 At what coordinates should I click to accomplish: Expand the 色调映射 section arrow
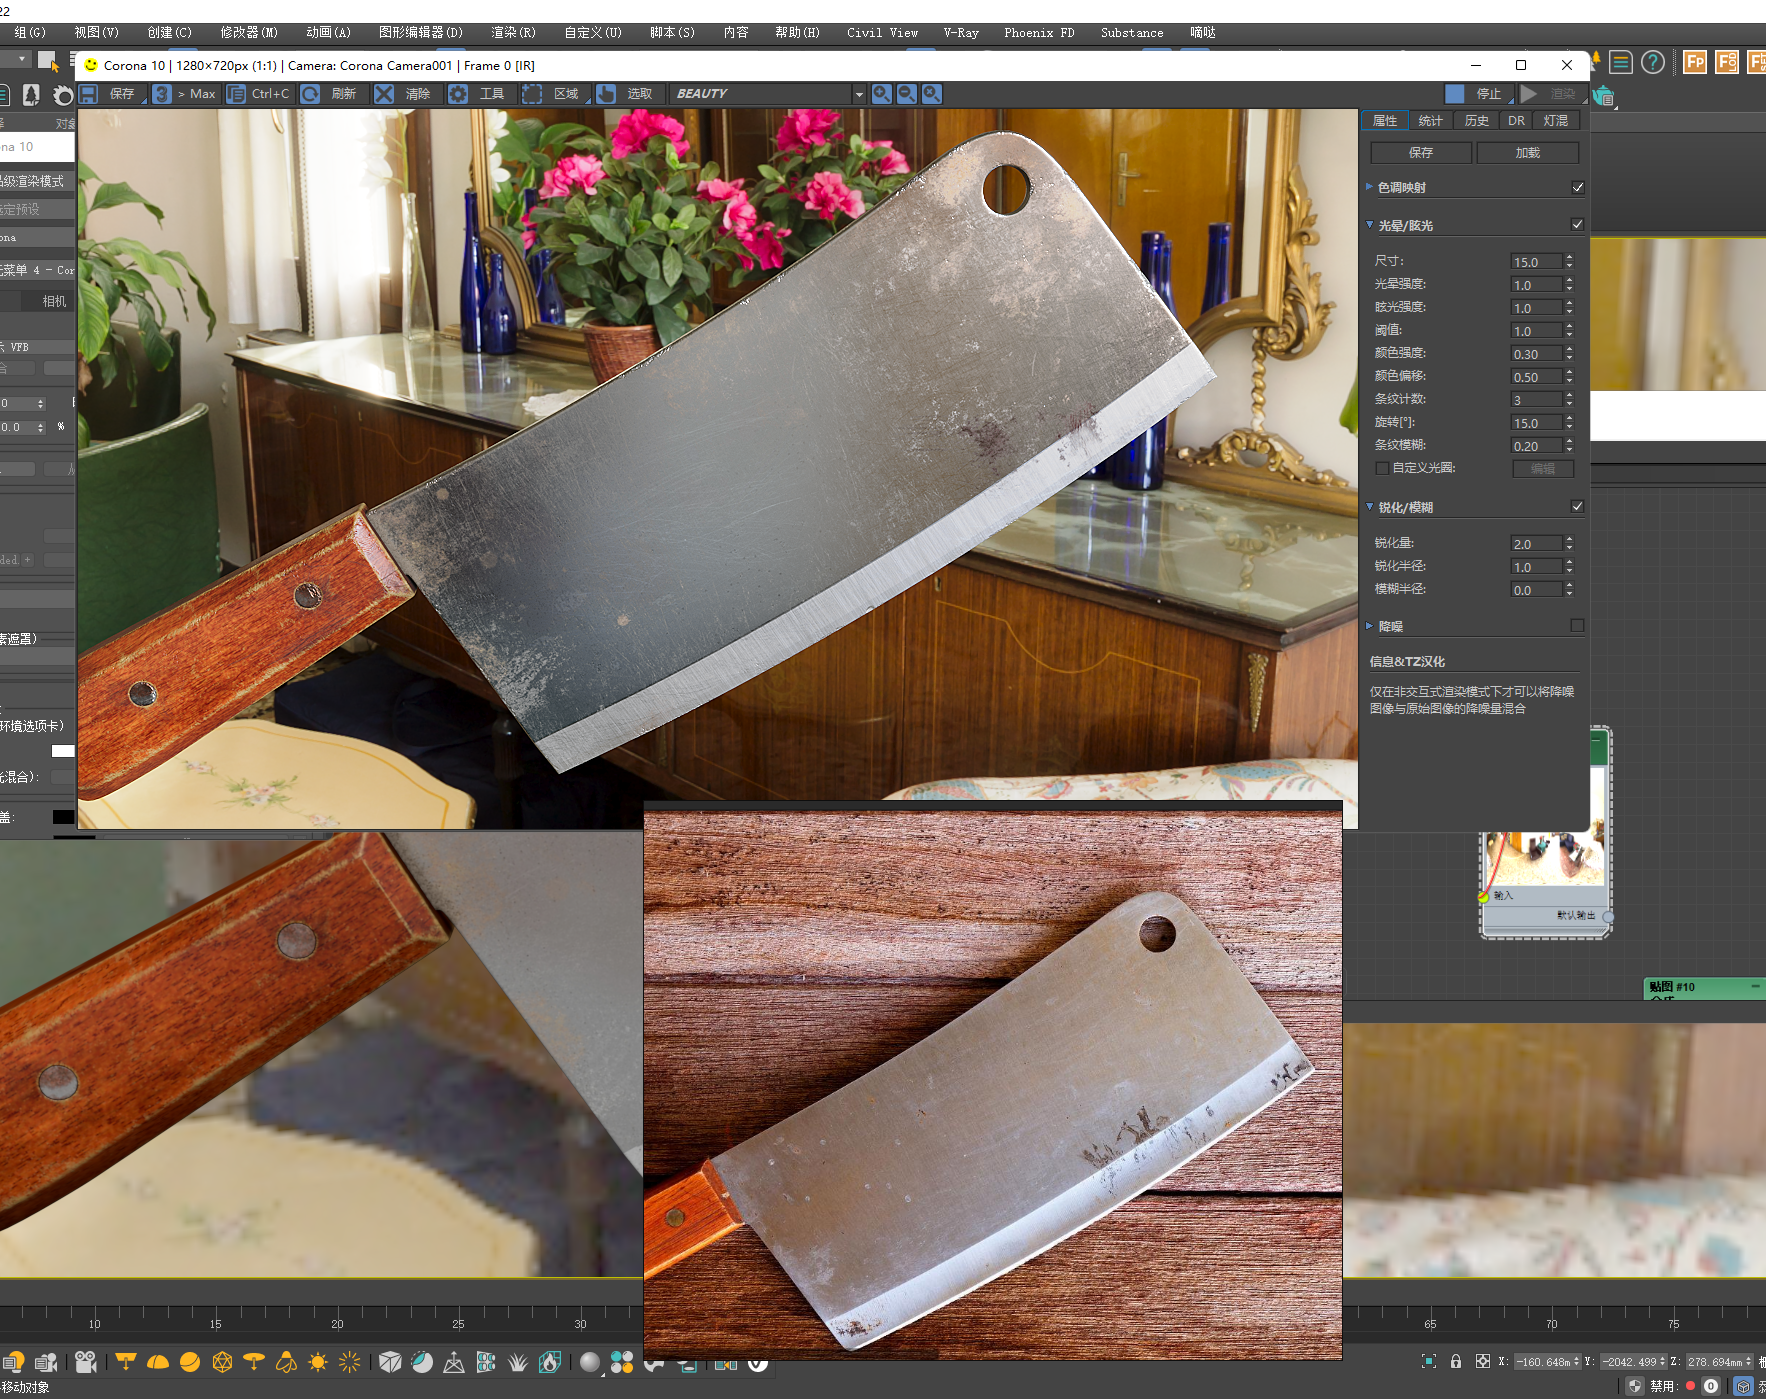[1369, 187]
